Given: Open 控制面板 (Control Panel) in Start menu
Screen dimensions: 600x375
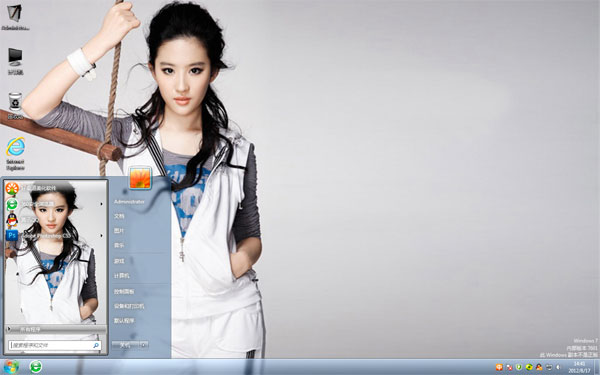Looking at the screenshot, I should coord(124,292).
